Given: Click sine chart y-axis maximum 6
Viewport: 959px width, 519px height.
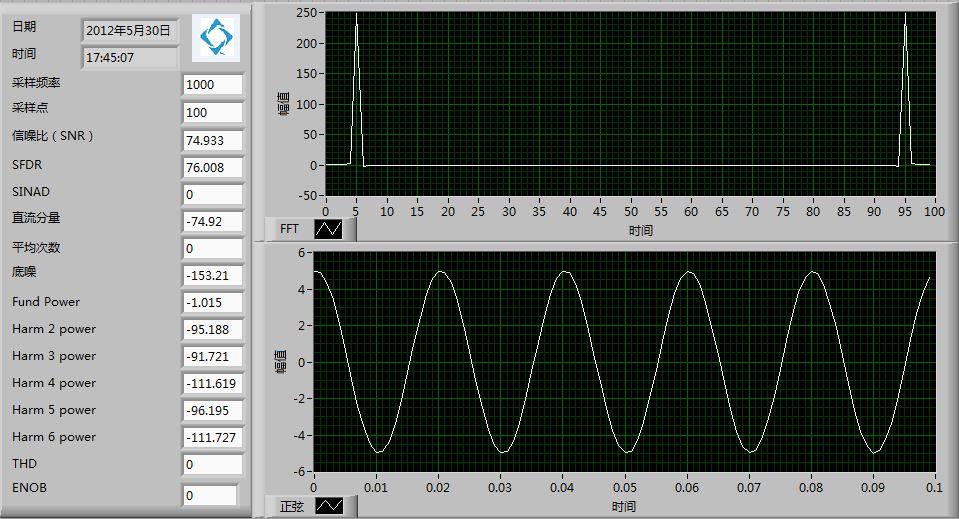Looking at the screenshot, I should pos(301,252).
